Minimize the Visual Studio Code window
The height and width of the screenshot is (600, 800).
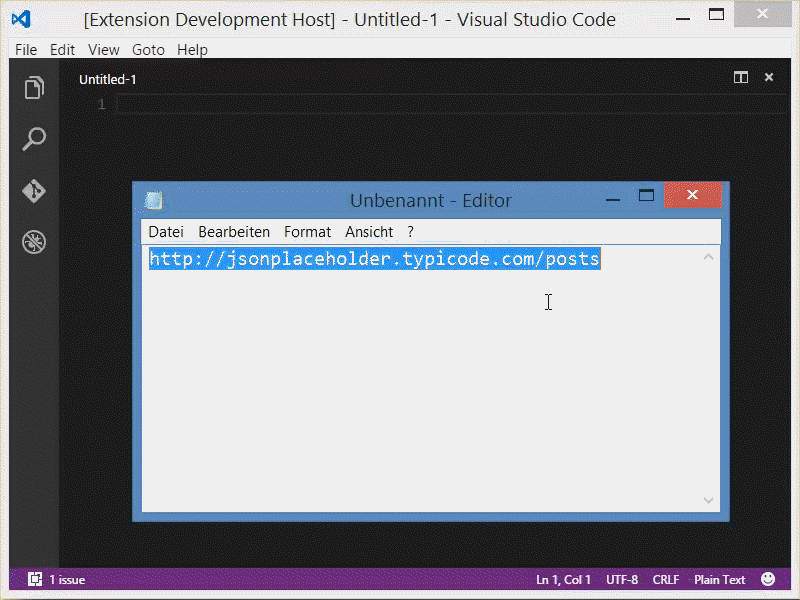pos(683,18)
